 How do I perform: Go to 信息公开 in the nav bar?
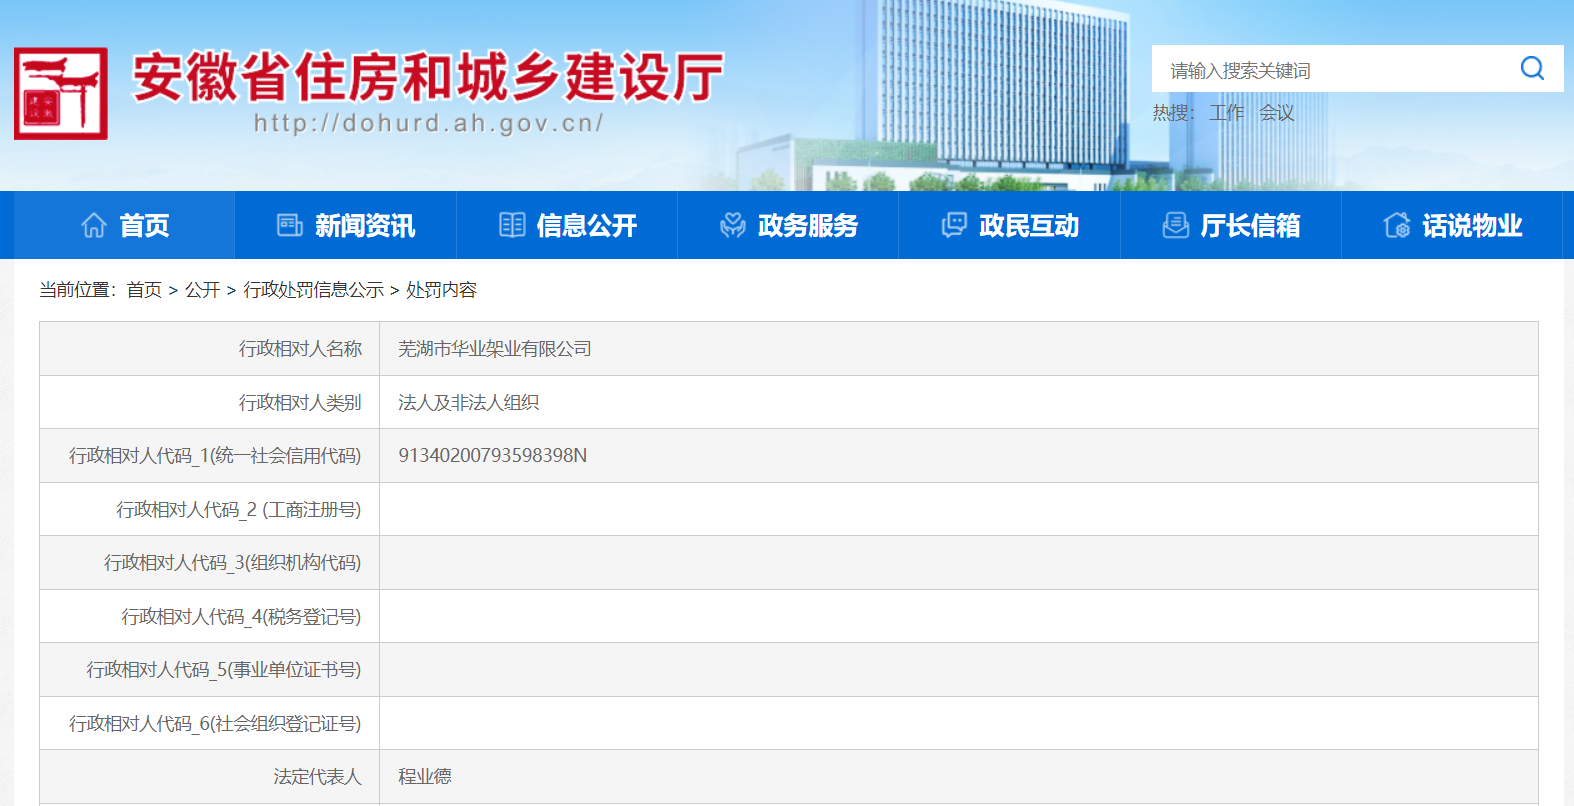pos(567,225)
